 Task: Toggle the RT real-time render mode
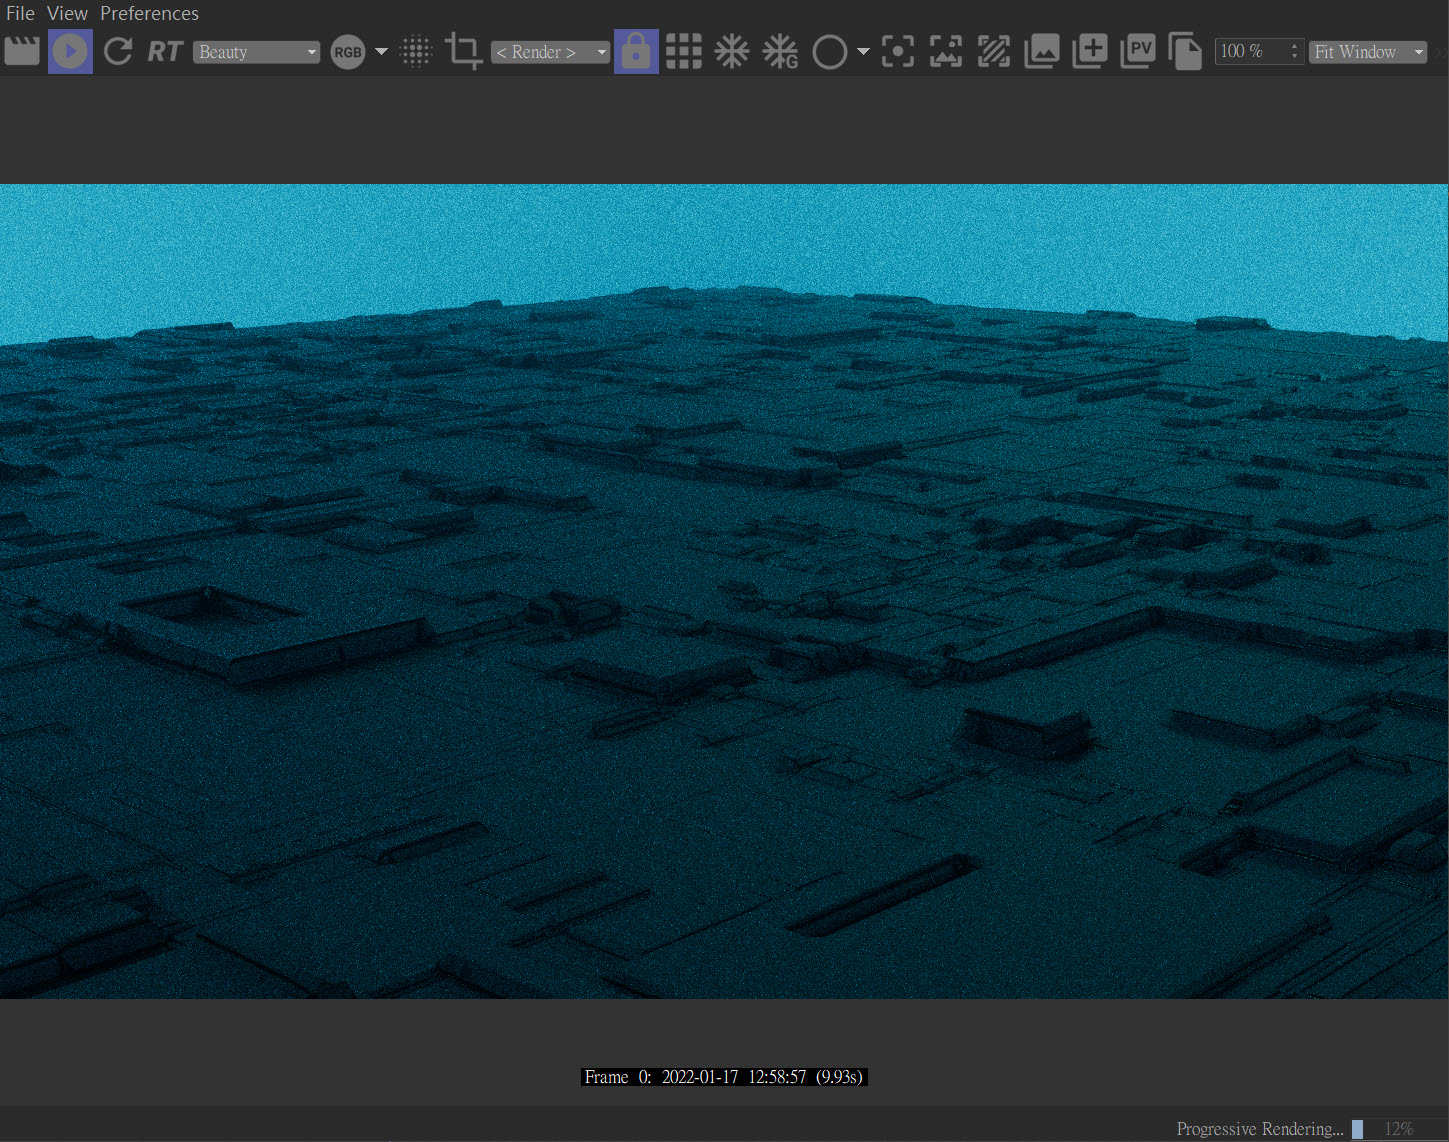(x=165, y=51)
